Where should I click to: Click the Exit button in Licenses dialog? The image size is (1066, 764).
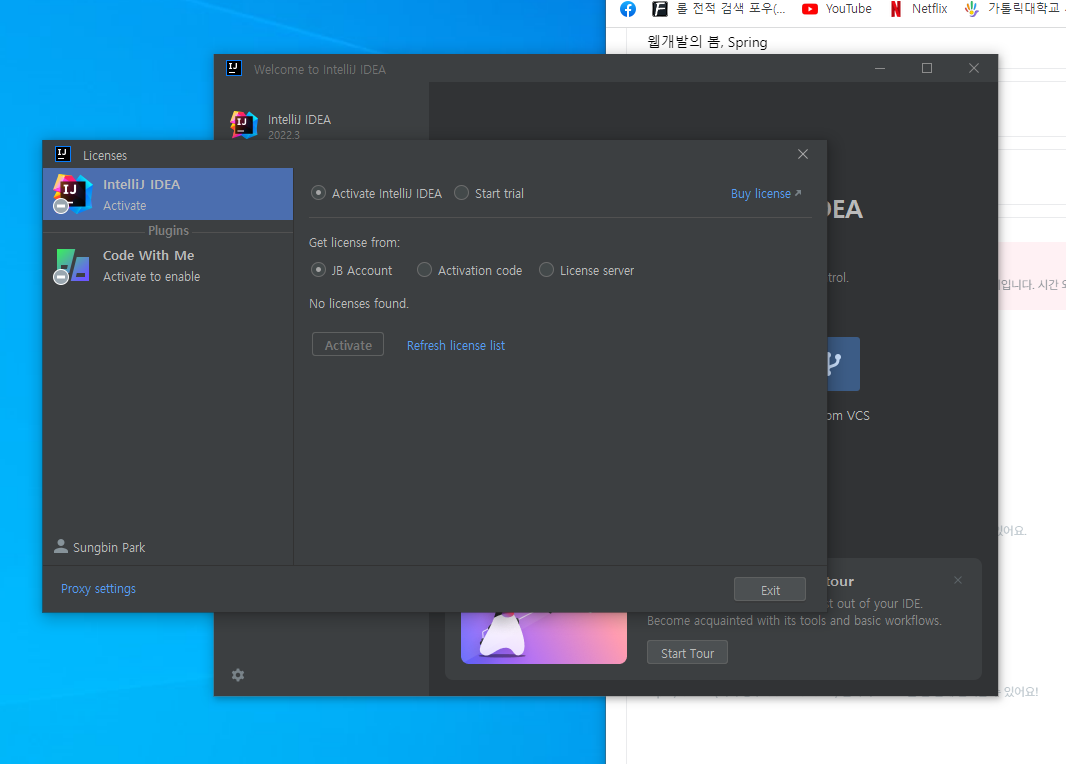(x=770, y=590)
